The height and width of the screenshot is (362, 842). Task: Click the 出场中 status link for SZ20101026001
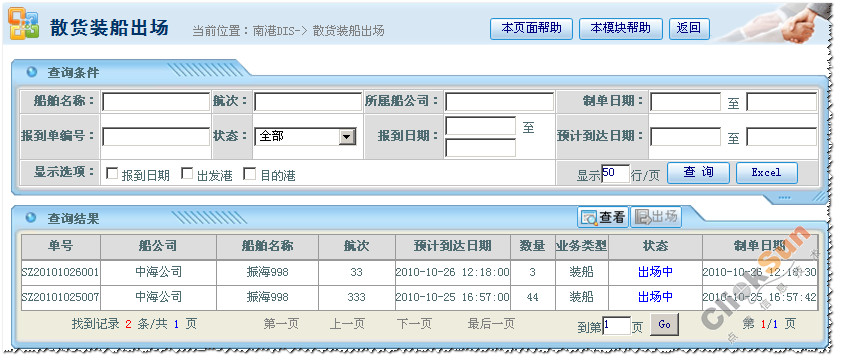[x=655, y=272]
